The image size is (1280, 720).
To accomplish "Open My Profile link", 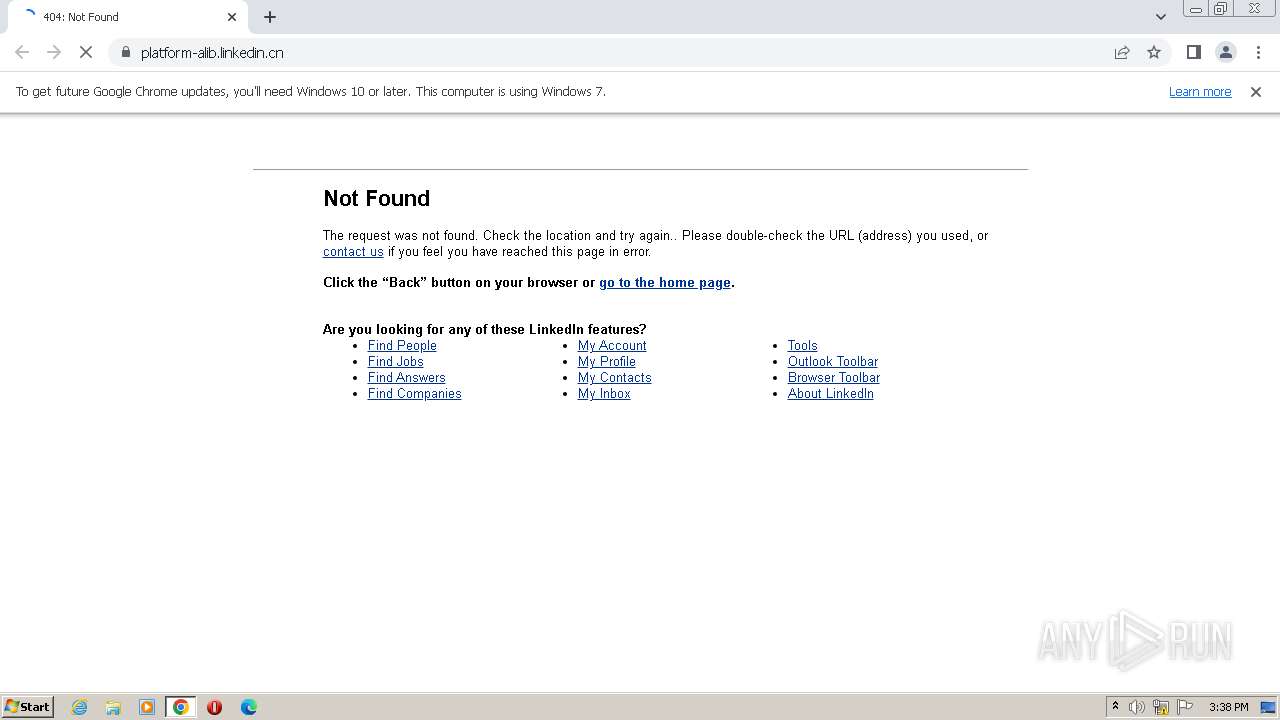I will (606, 362).
